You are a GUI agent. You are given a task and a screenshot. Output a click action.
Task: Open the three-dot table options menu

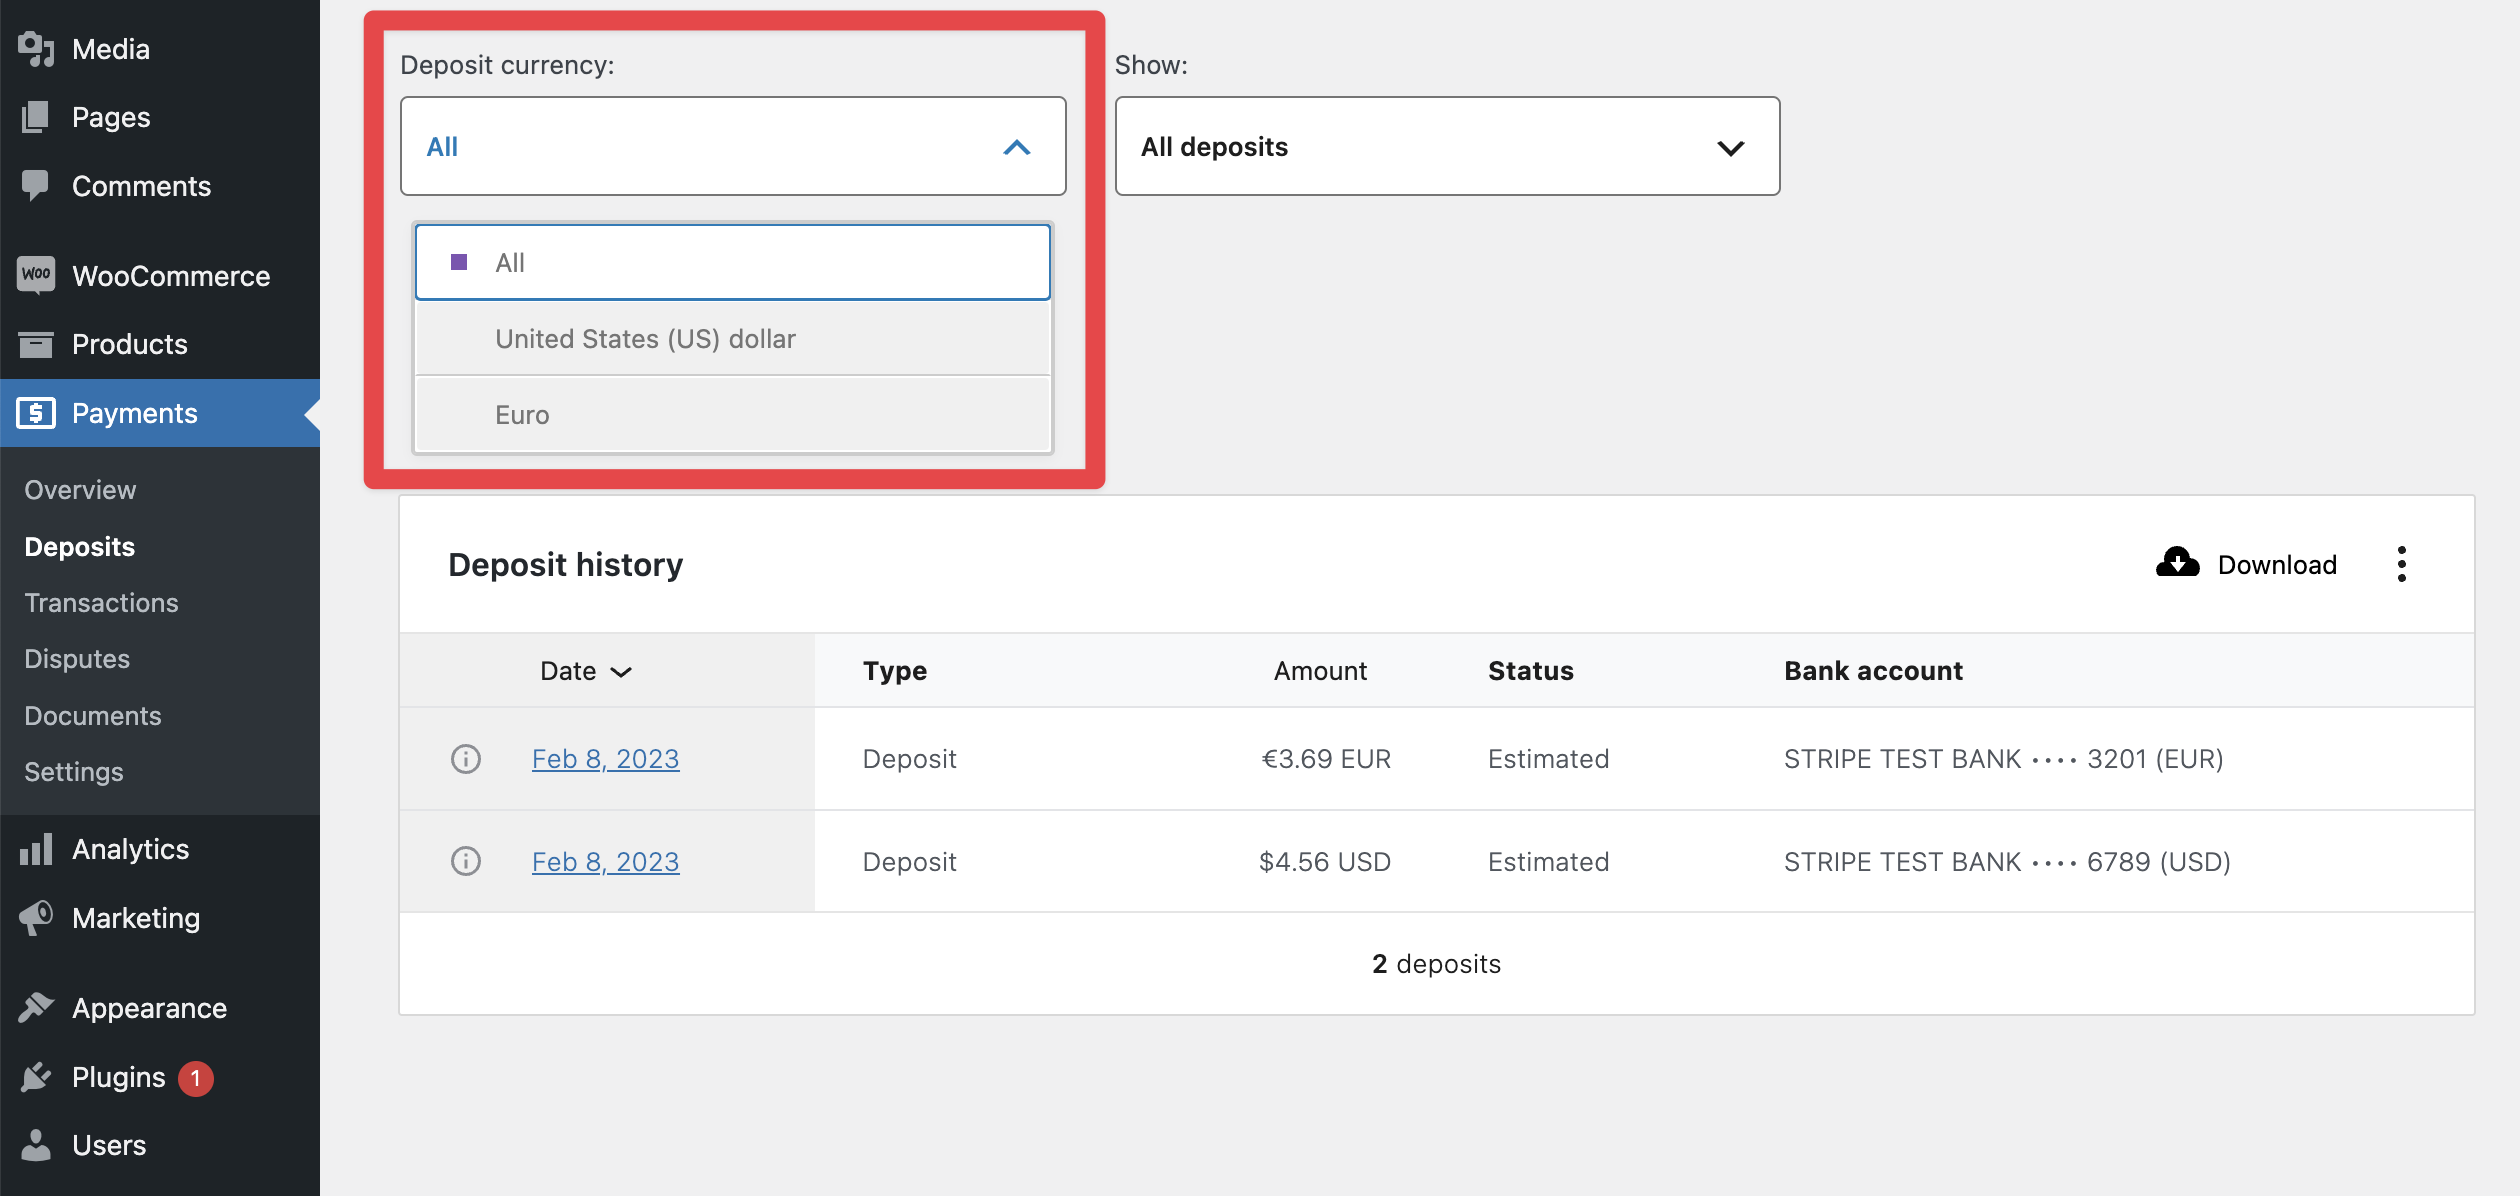pos(2401,564)
